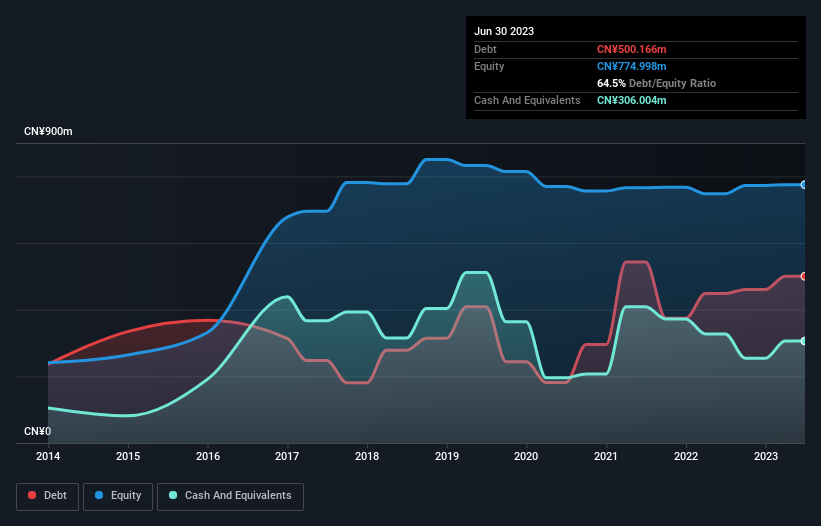Click the CN¥900m y-axis label

48,131
